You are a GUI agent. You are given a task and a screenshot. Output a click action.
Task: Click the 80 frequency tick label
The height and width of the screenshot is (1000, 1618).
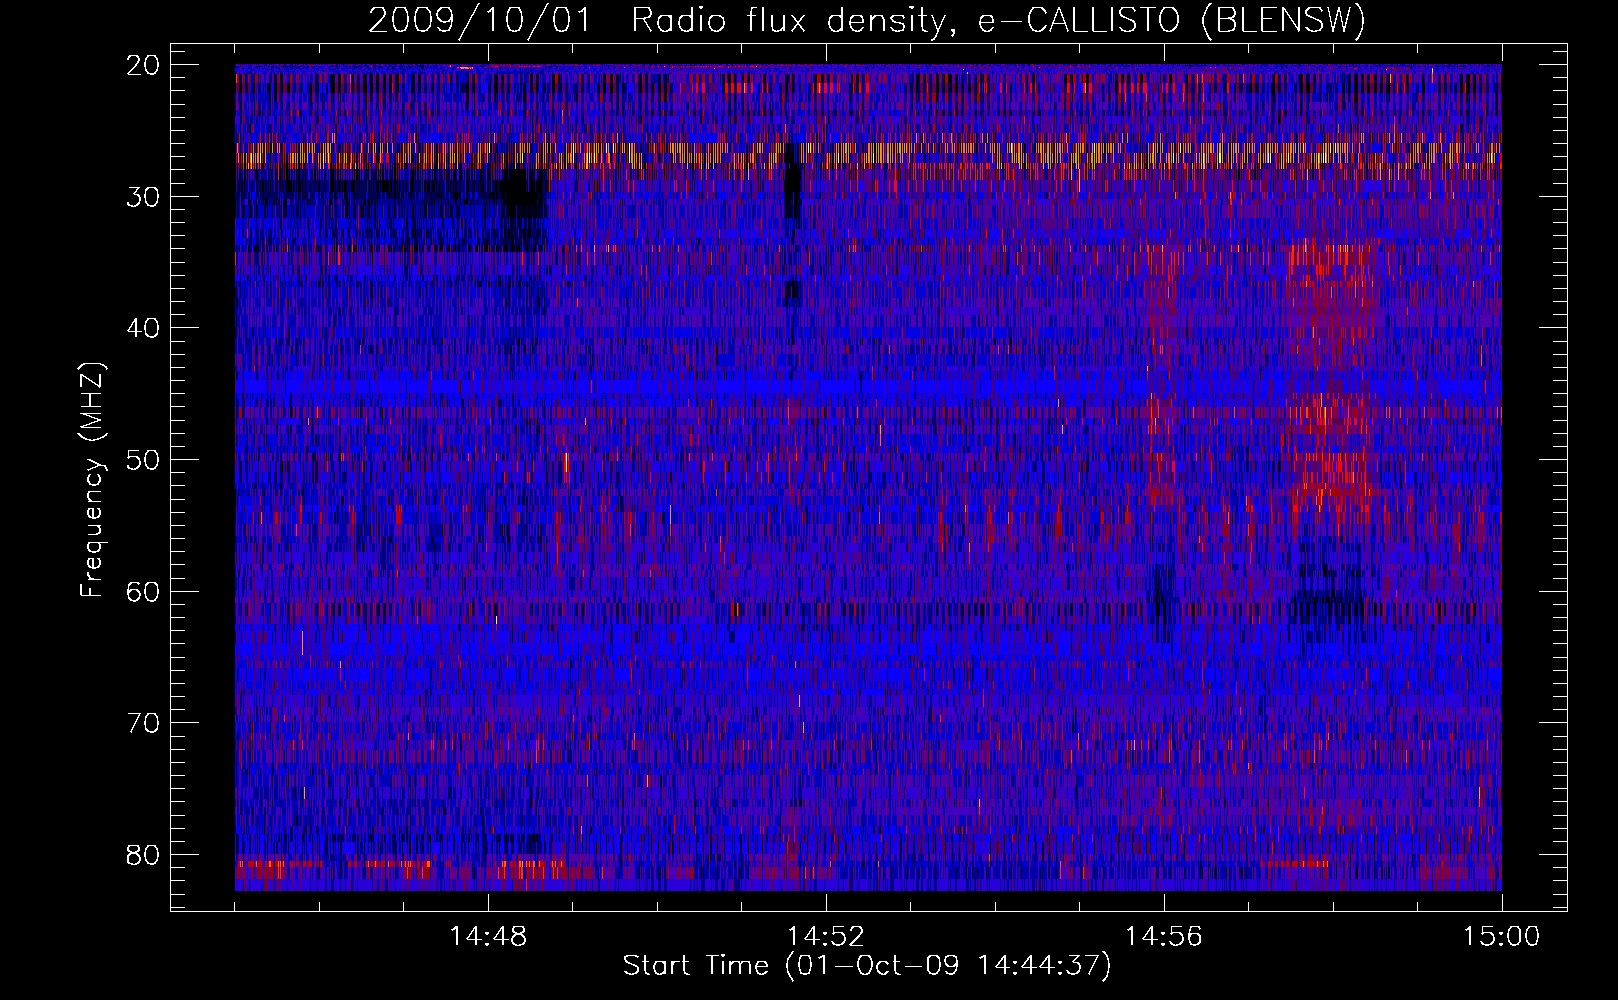click(x=144, y=855)
